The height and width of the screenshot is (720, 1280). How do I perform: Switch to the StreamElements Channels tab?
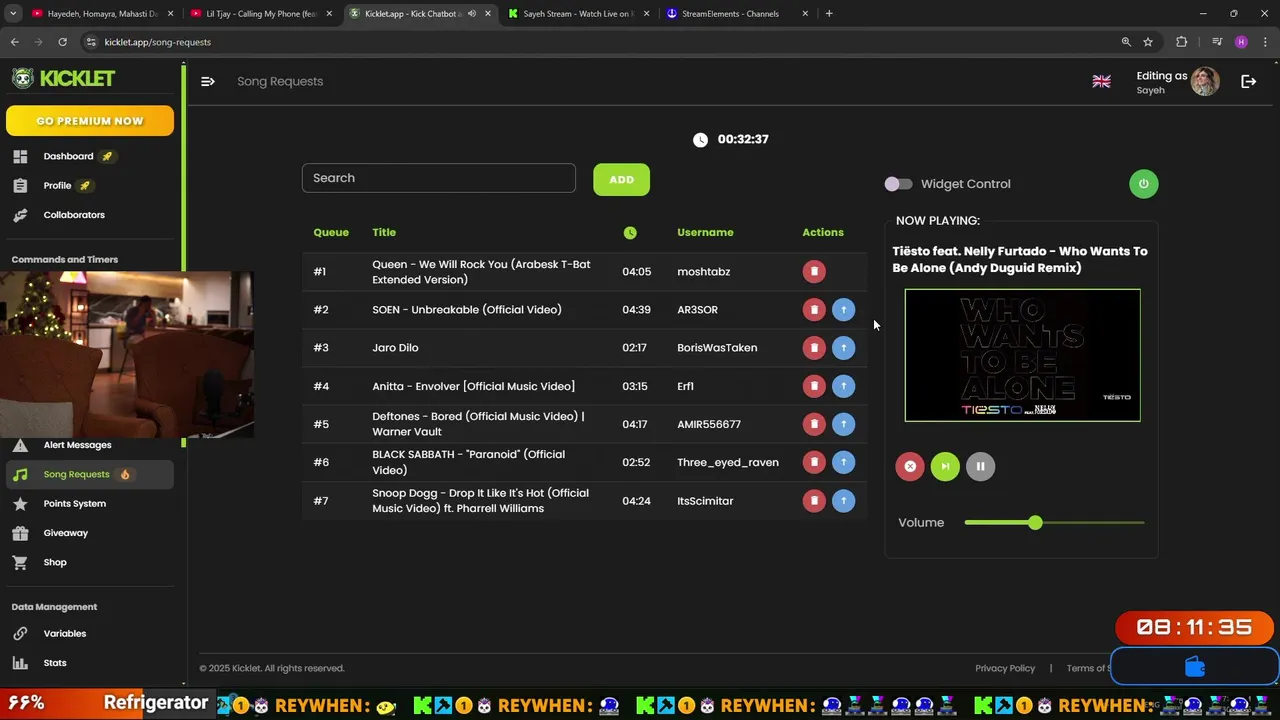pos(737,14)
